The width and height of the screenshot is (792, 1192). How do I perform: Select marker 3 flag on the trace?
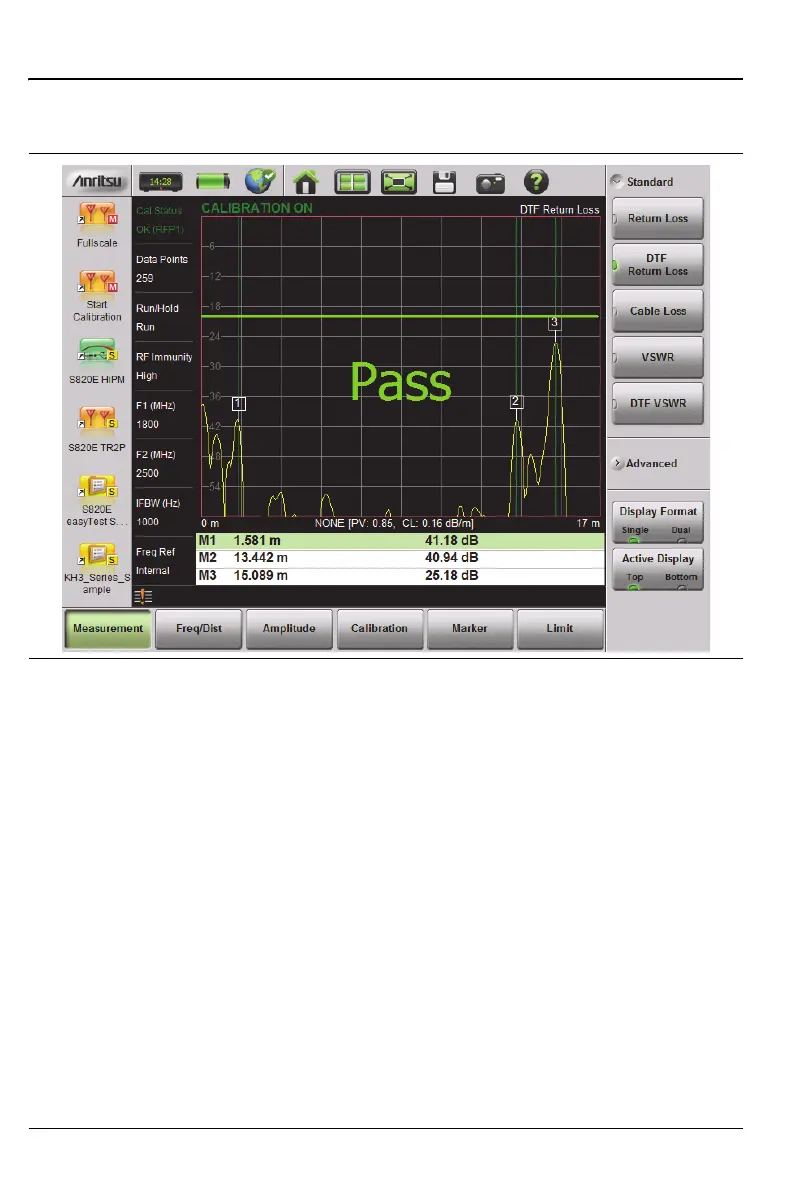click(555, 322)
